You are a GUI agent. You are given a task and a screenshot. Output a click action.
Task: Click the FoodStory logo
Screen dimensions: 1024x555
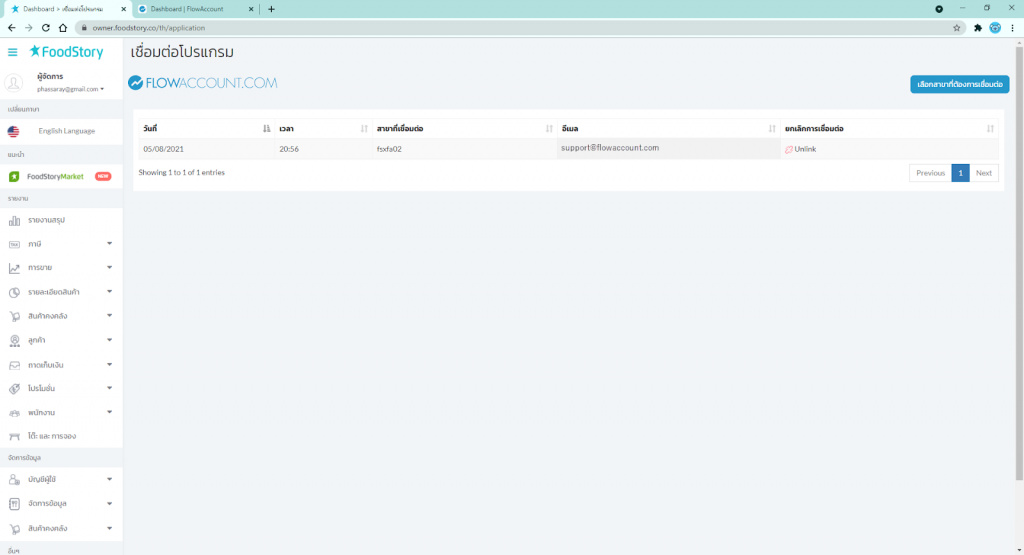[x=66, y=52]
